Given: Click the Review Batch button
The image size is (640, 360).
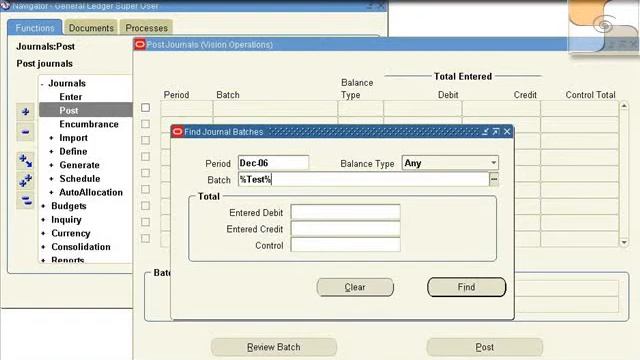Looking at the screenshot, I should coord(274,347).
